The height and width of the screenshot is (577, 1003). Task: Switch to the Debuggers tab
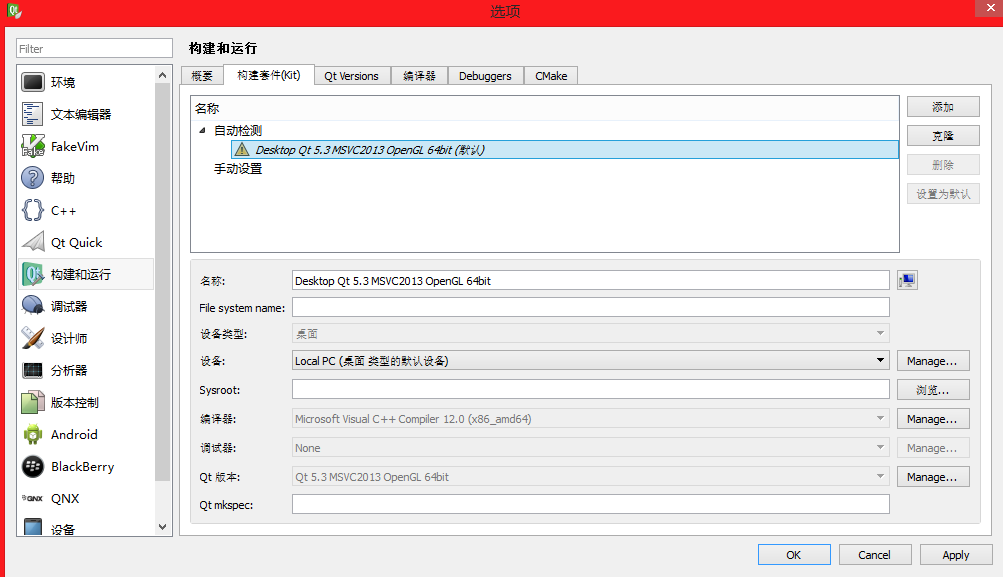pos(486,76)
